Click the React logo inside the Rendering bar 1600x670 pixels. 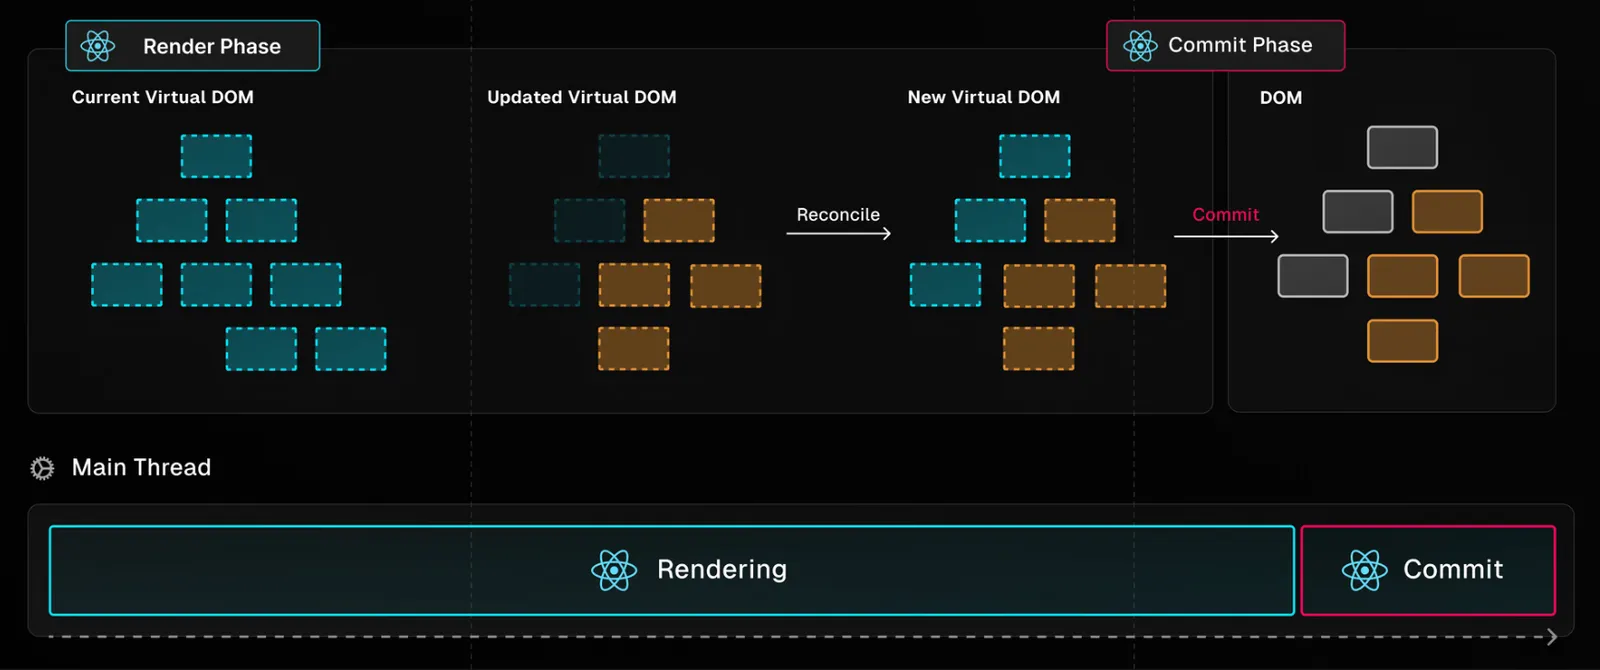point(614,570)
